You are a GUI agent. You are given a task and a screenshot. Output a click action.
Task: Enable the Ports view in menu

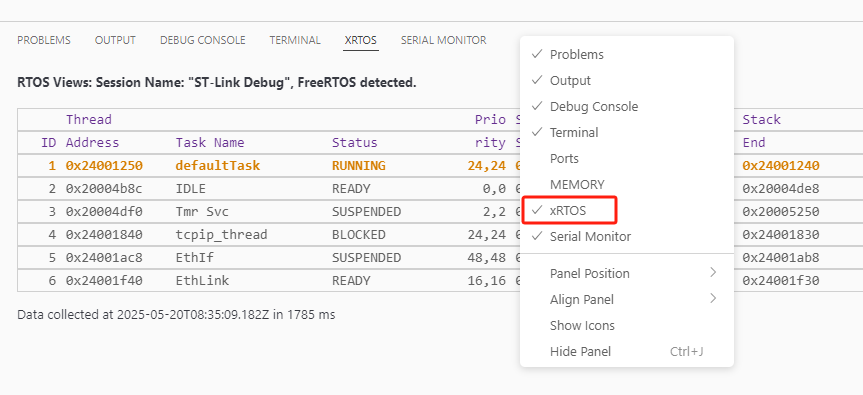click(x=626, y=158)
